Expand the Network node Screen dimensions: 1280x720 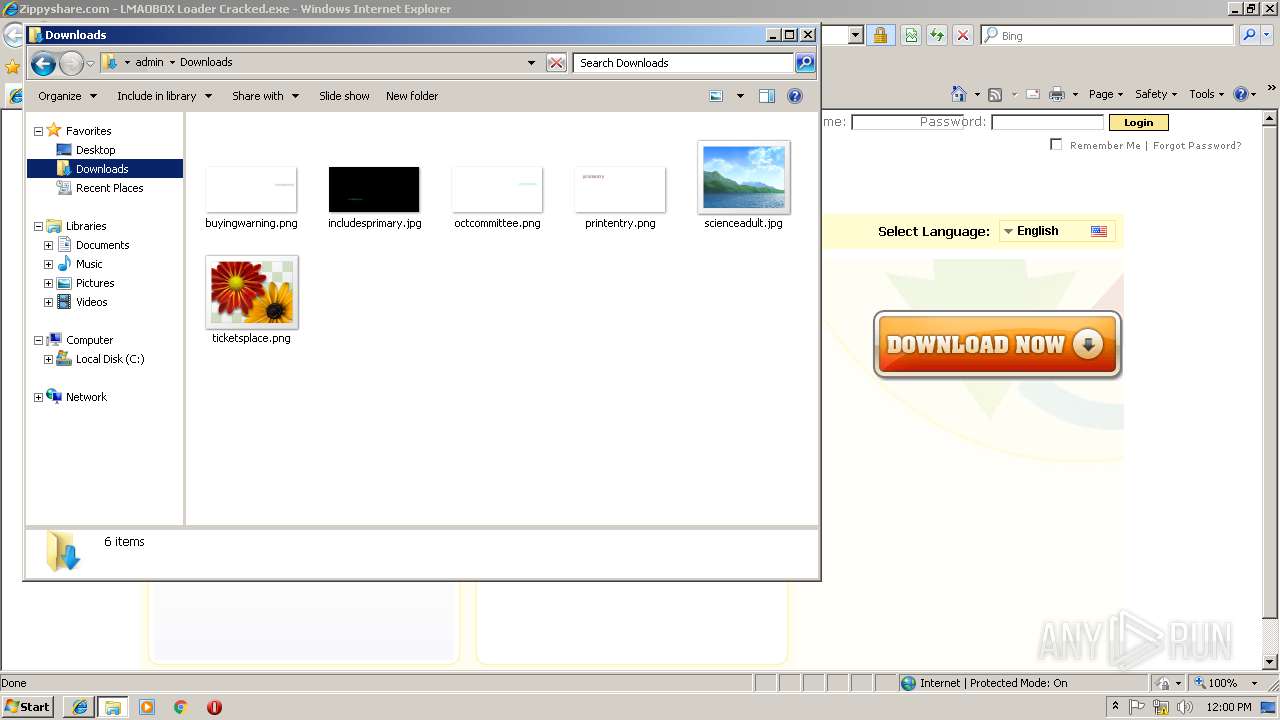tap(38, 397)
